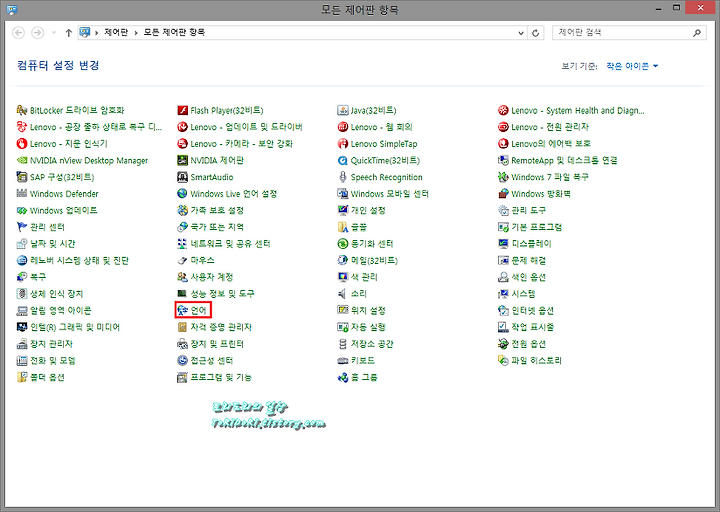720x512 pixels.
Task: Open the Java(32비트) icon
Action: coord(343,110)
